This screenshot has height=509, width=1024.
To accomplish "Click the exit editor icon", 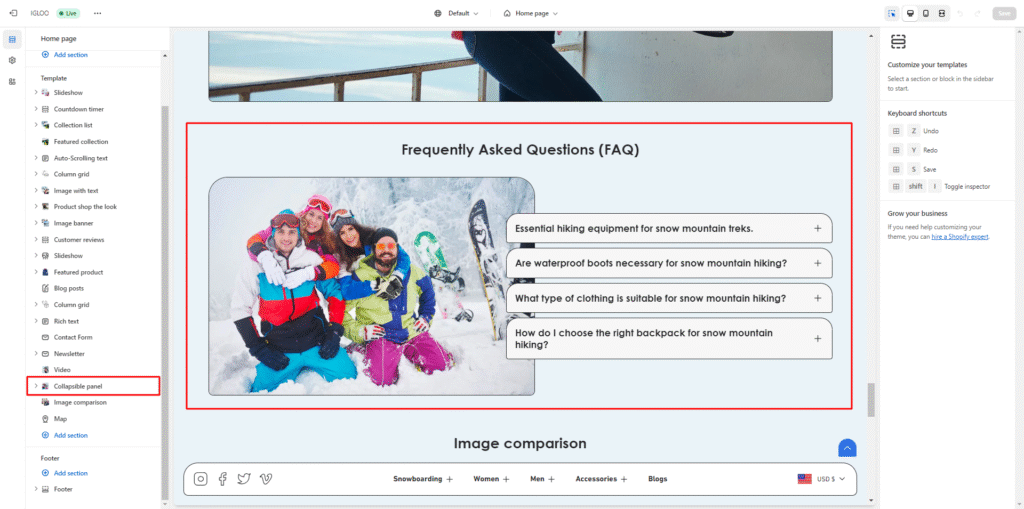I will pos(12,13).
